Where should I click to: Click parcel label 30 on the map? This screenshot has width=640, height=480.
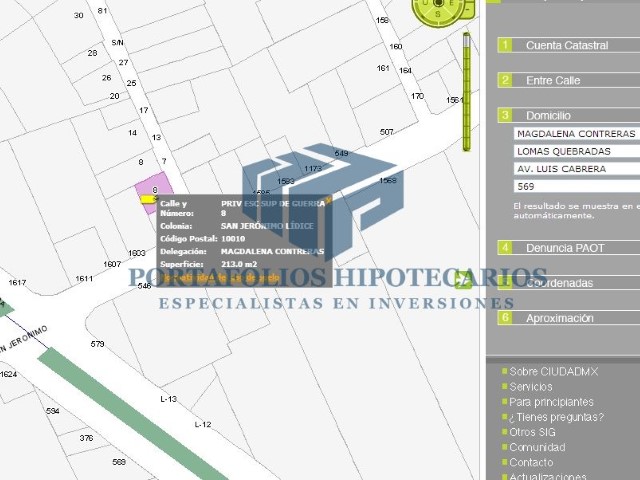tap(79, 16)
